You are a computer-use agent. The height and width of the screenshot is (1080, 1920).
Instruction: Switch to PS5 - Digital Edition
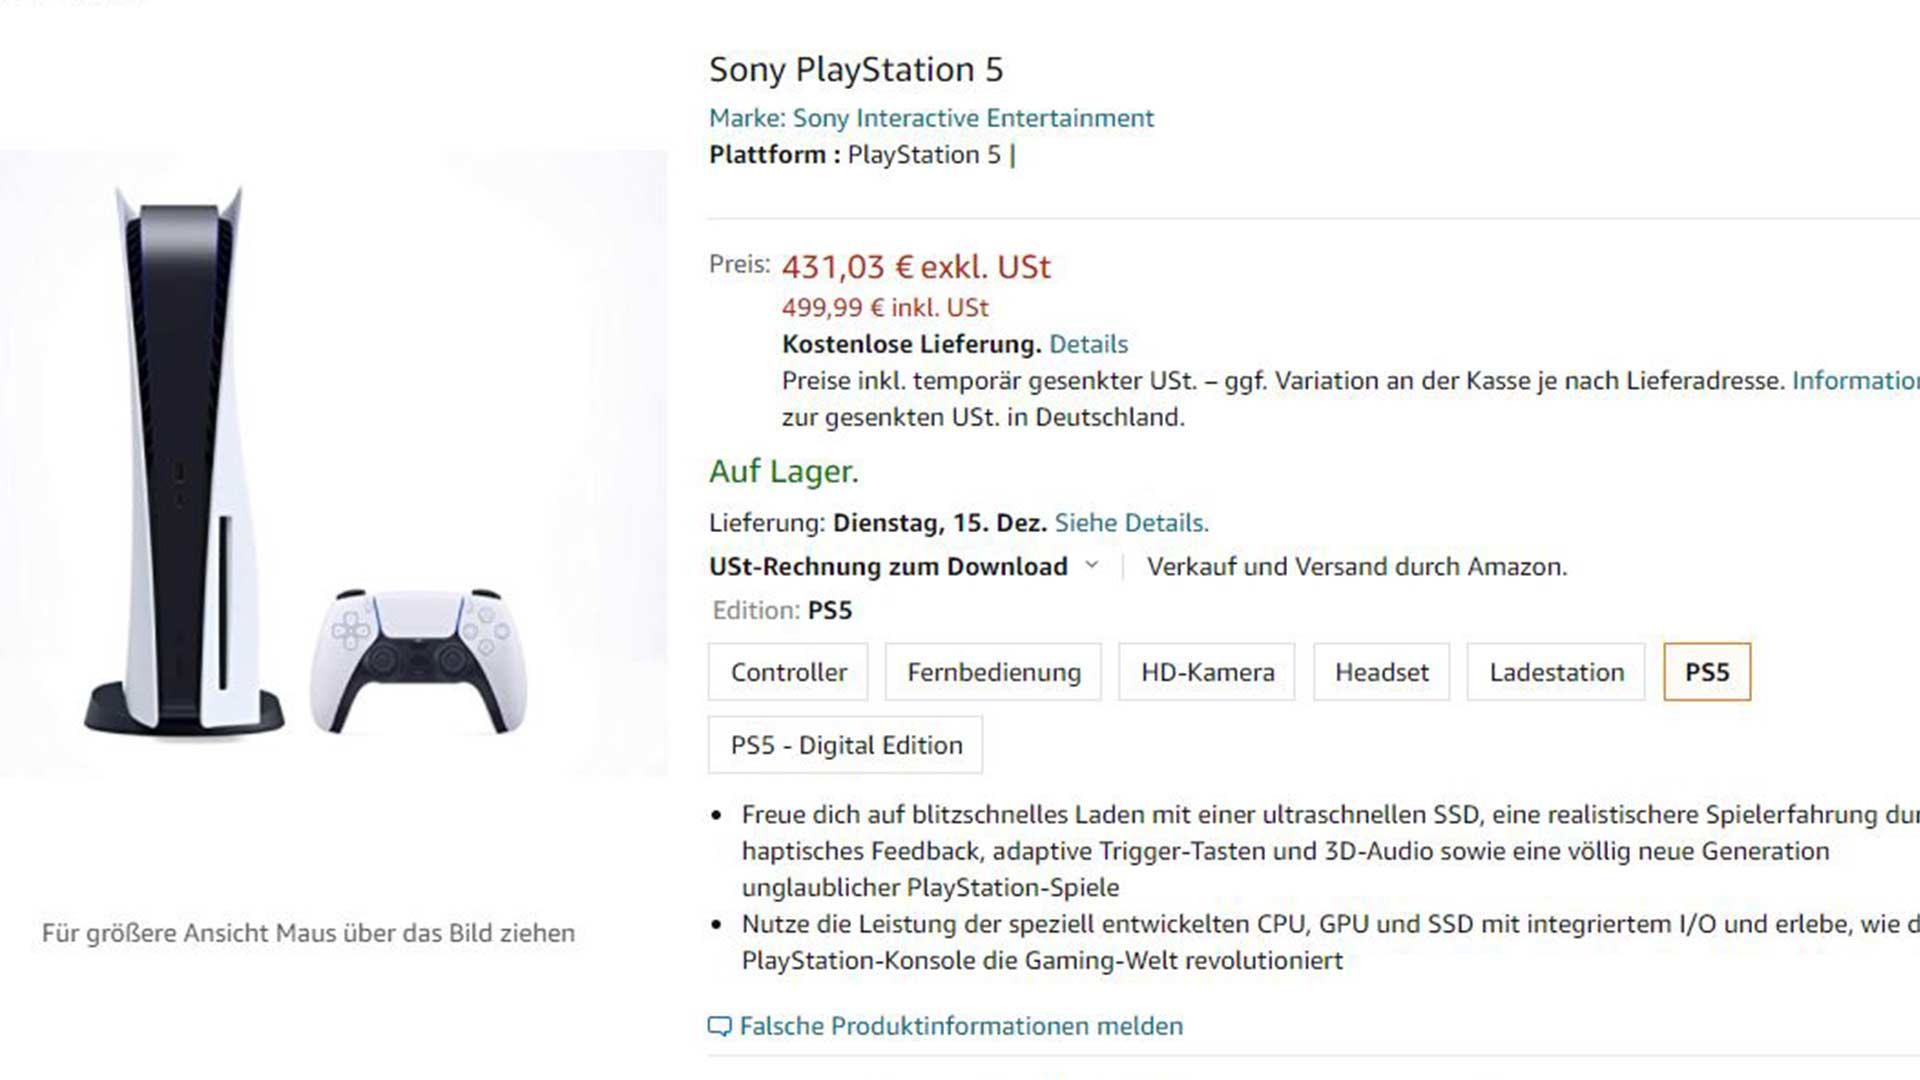coord(846,745)
